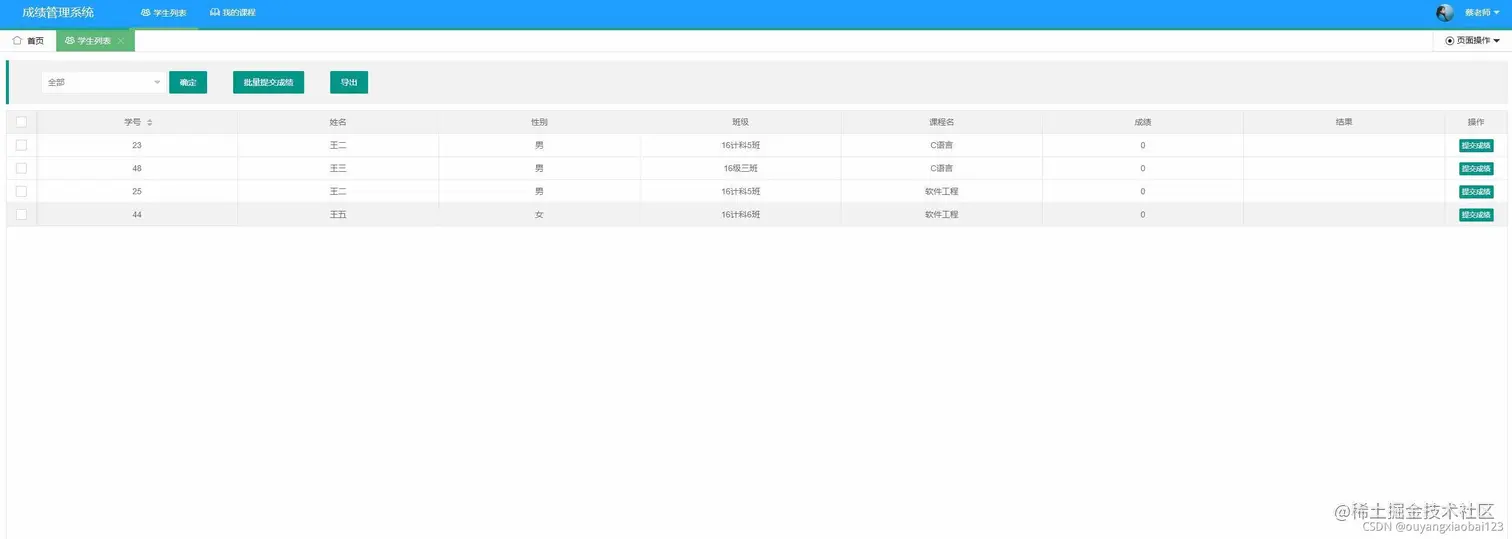Click the 操作 column header

click(1476, 122)
